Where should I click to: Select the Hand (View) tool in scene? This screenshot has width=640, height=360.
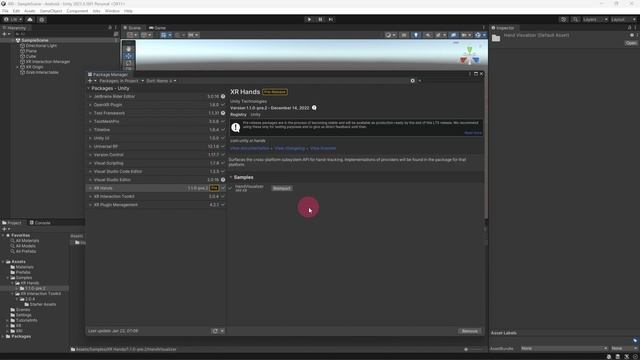point(129,49)
